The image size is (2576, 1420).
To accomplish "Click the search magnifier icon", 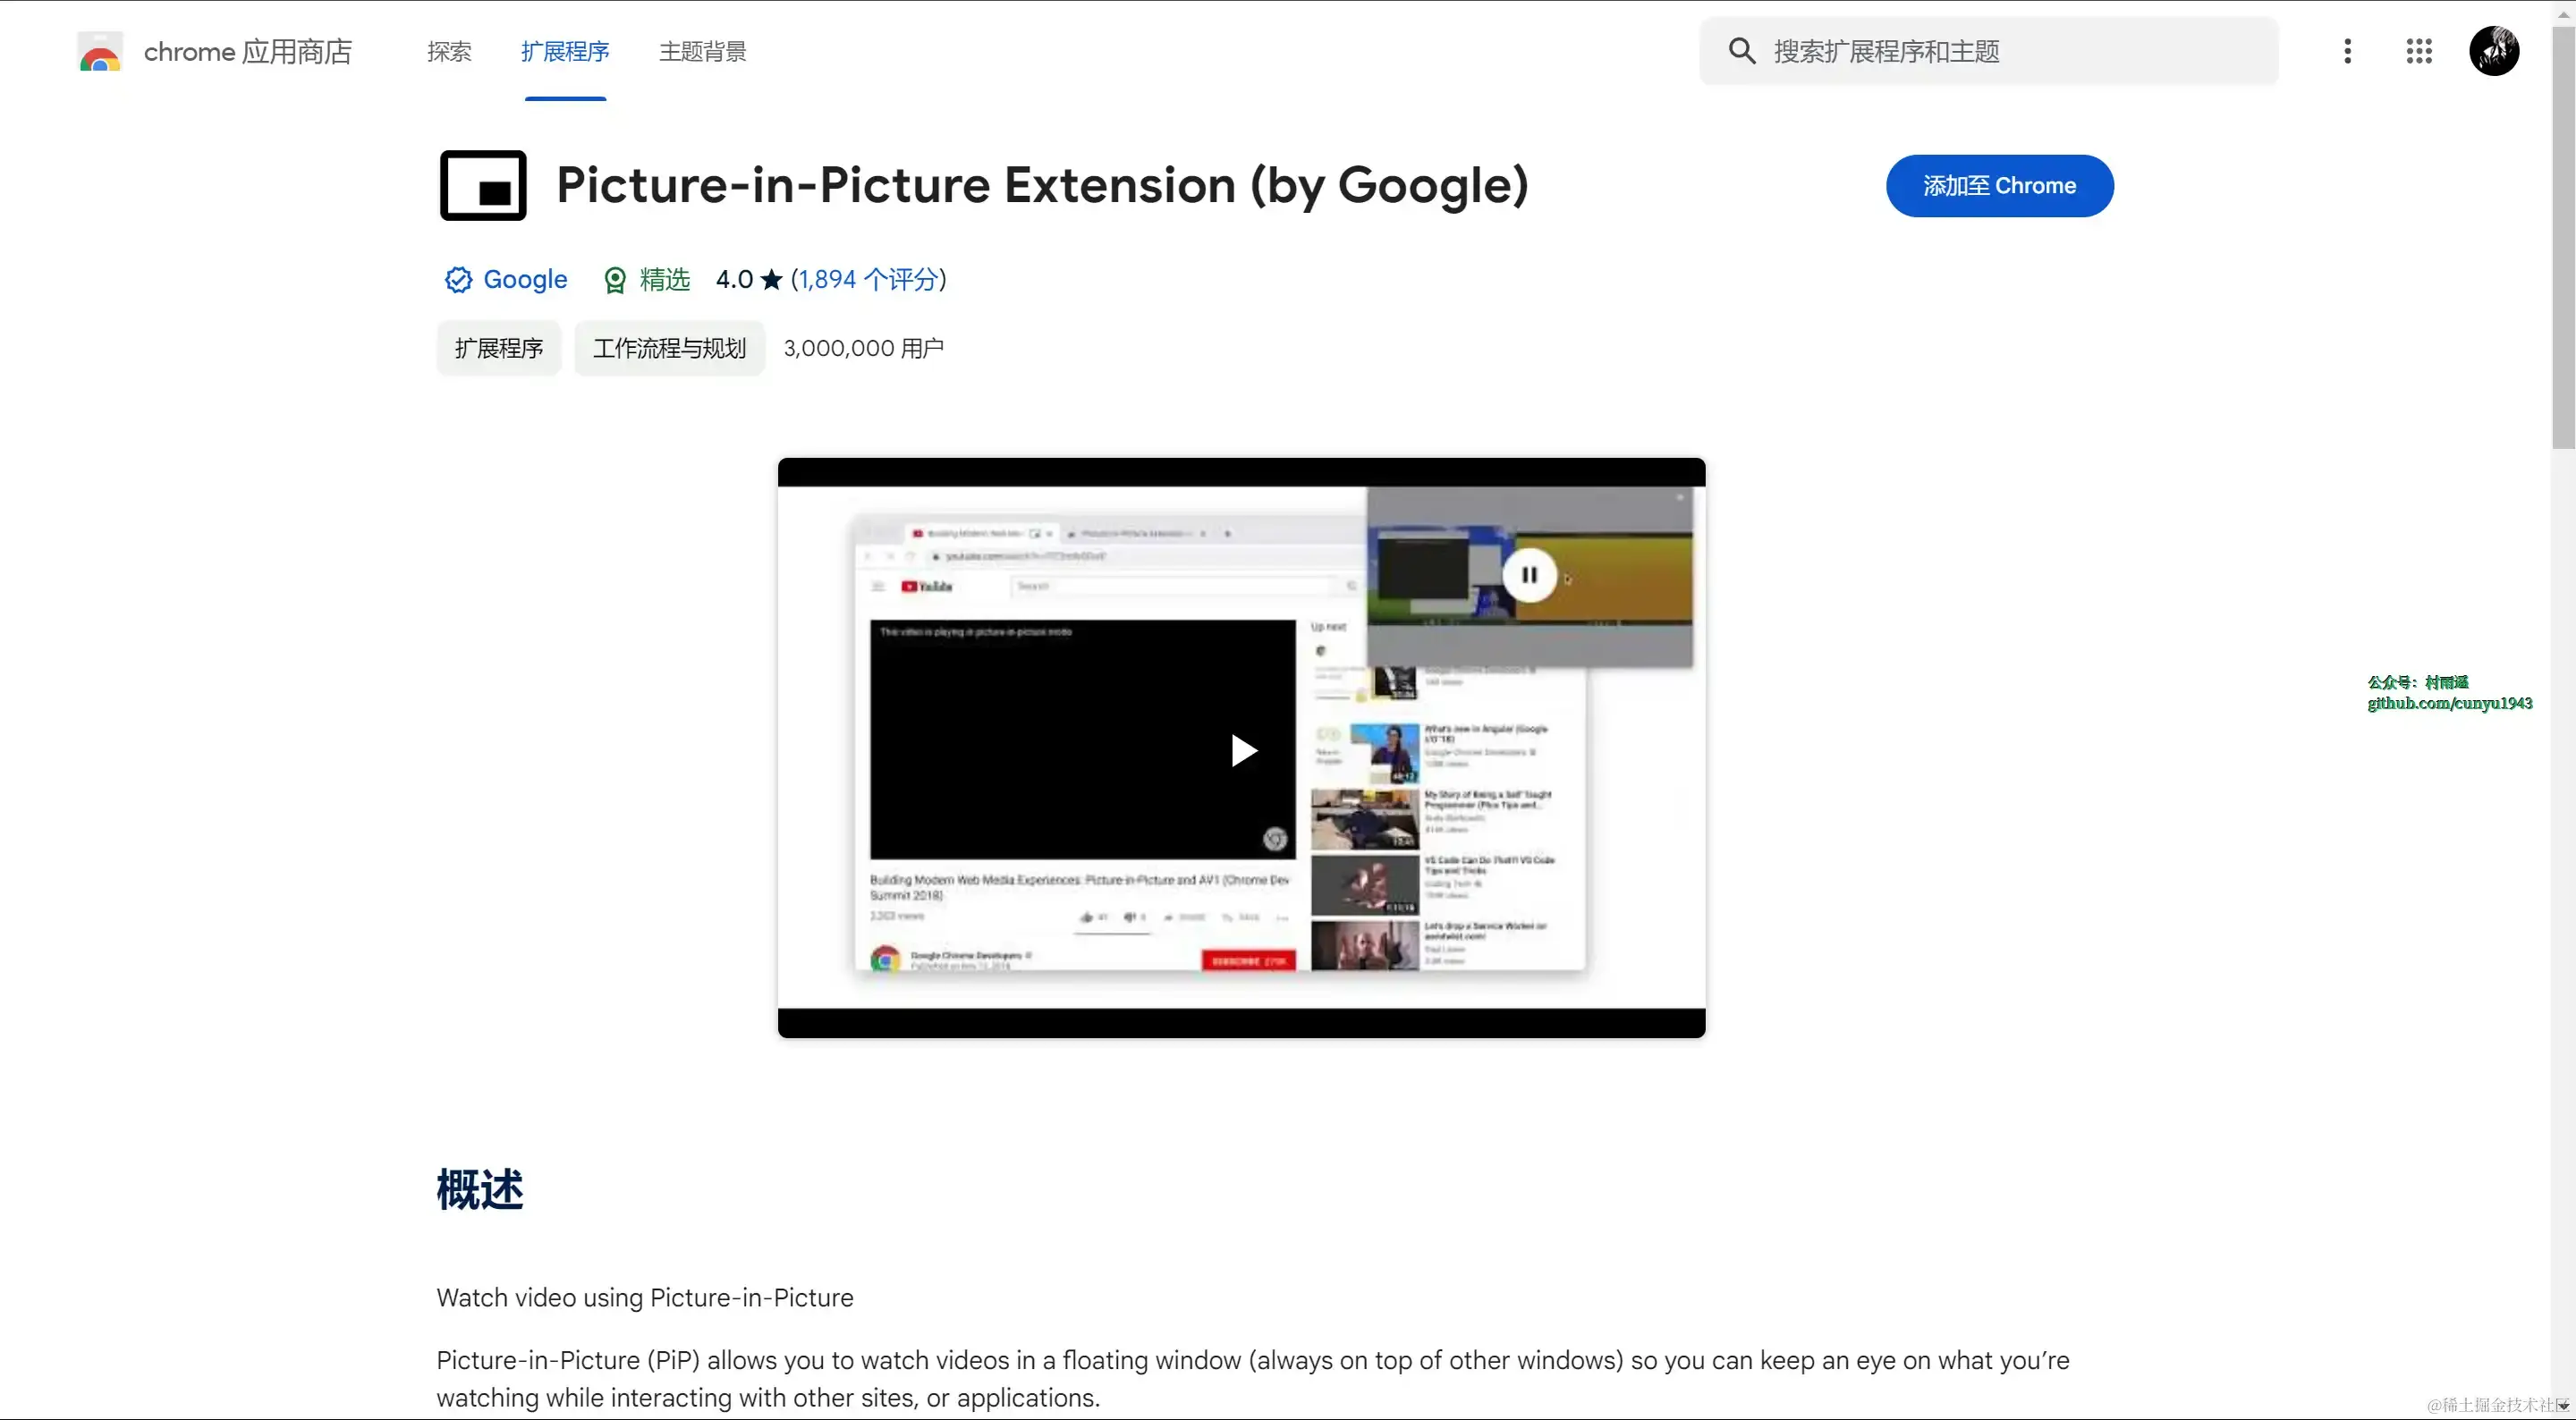I will coord(1741,51).
